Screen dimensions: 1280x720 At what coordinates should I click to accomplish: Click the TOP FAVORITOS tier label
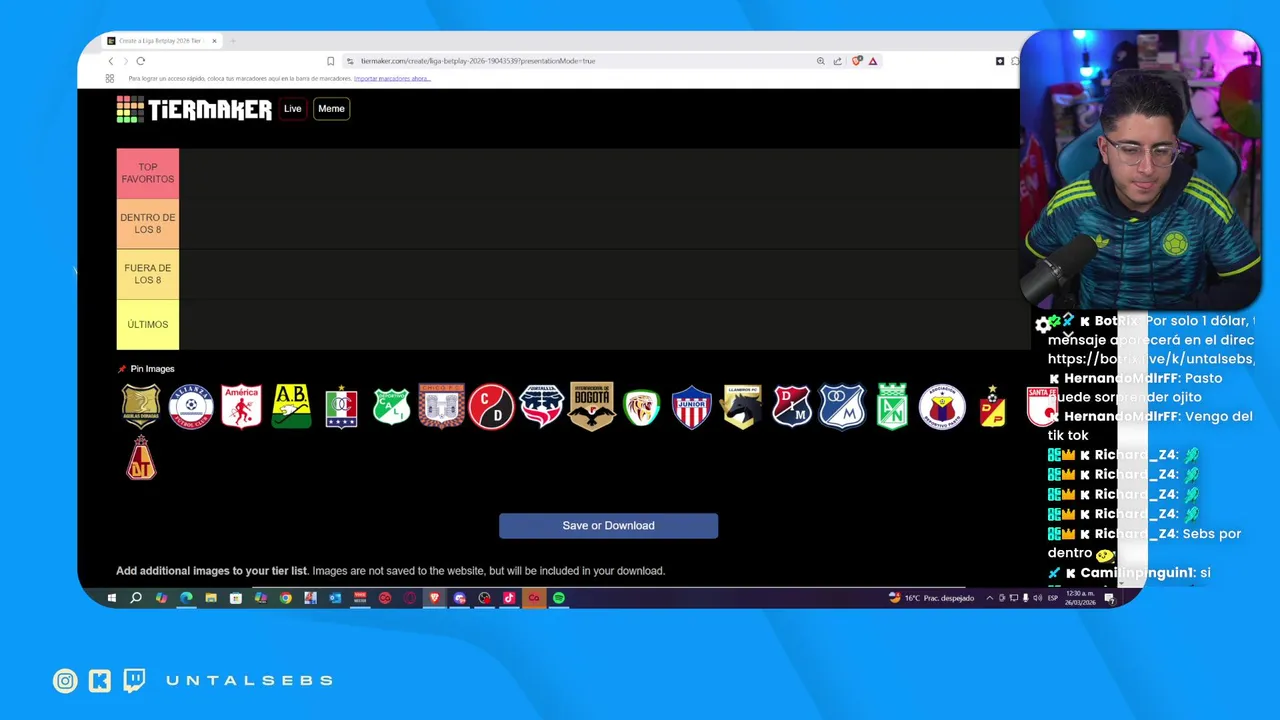(x=148, y=173)
